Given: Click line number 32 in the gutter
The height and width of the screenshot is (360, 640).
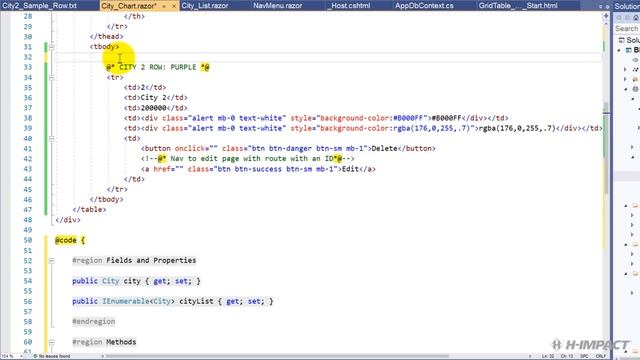Looking at the screenshot, I should [x=27, y=57].
